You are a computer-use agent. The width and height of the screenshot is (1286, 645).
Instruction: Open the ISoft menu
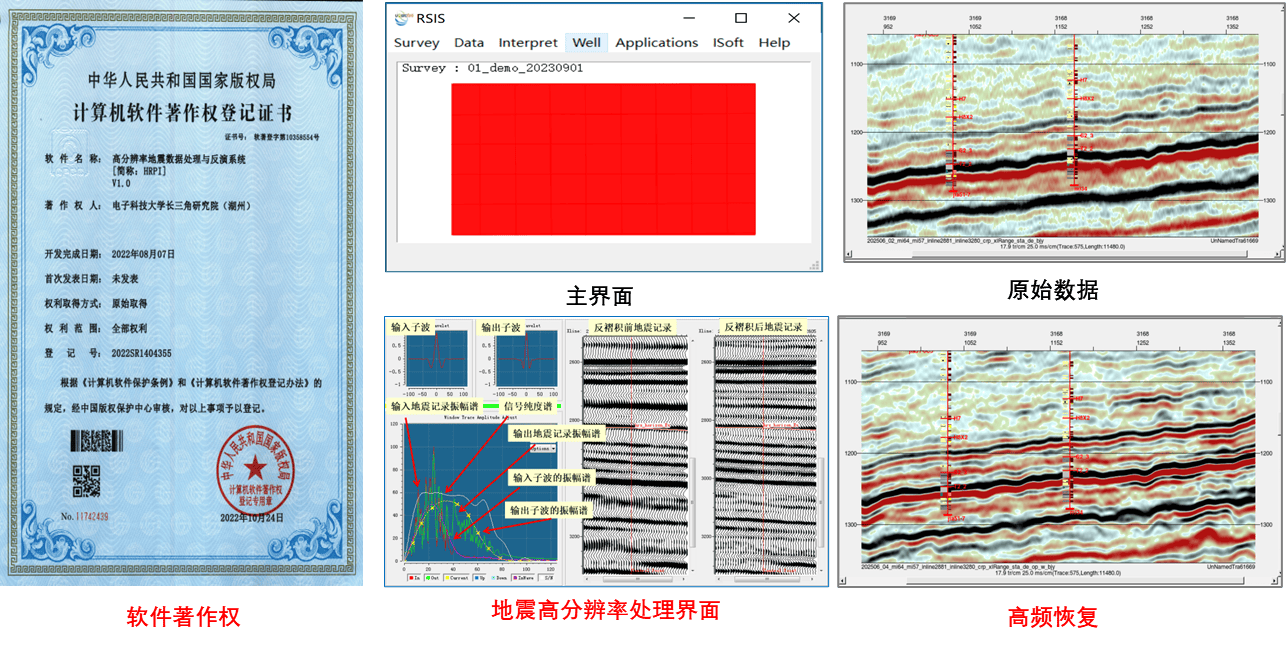pyautogui.click(x=728, y=43)
